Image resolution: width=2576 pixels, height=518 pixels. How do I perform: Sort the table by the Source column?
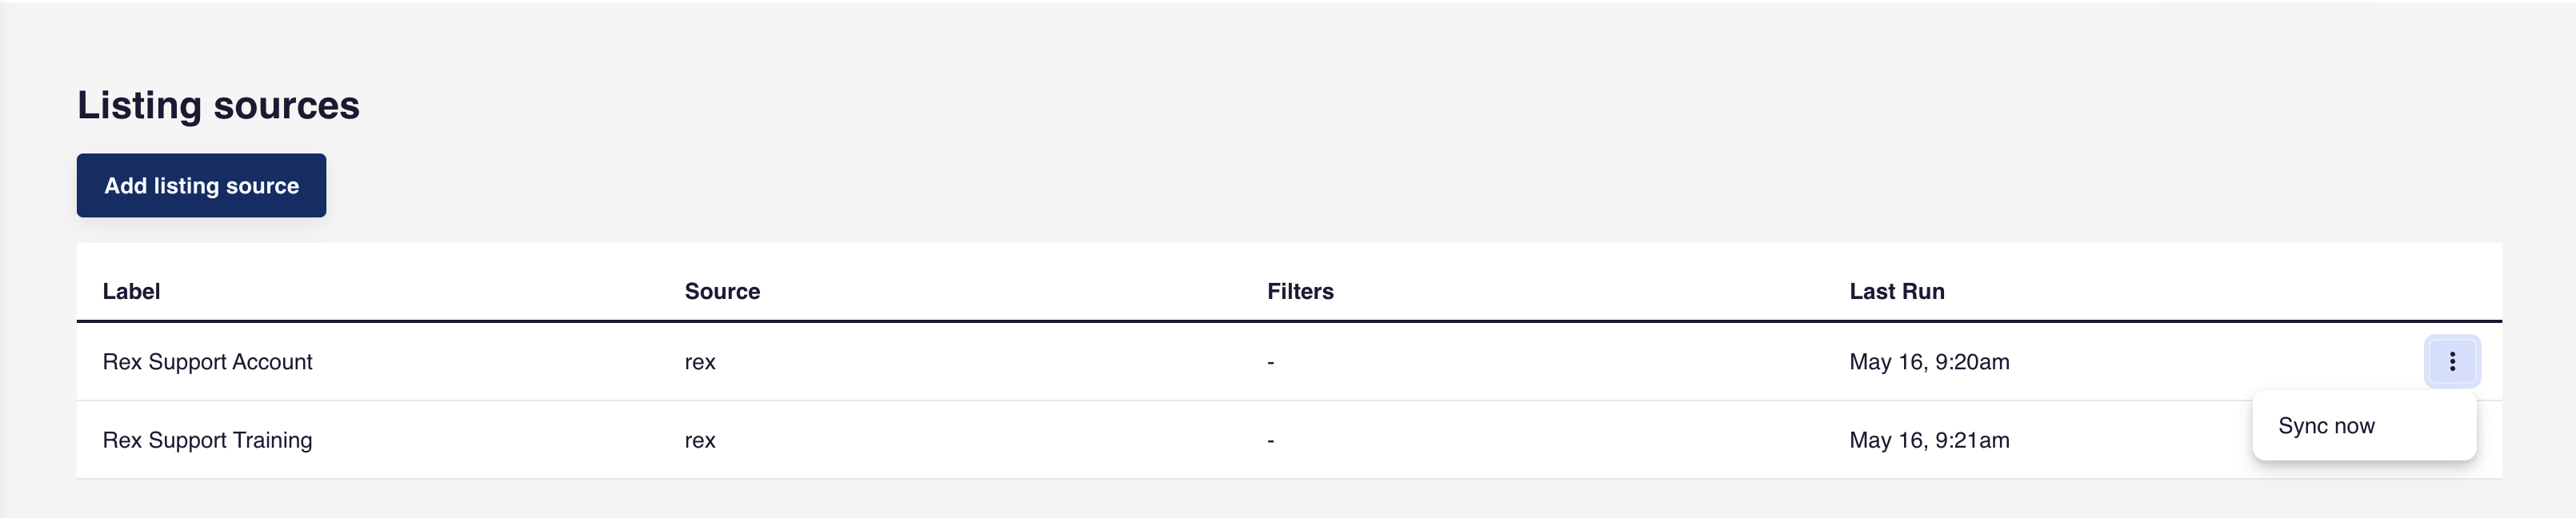[x=722, y=291]
